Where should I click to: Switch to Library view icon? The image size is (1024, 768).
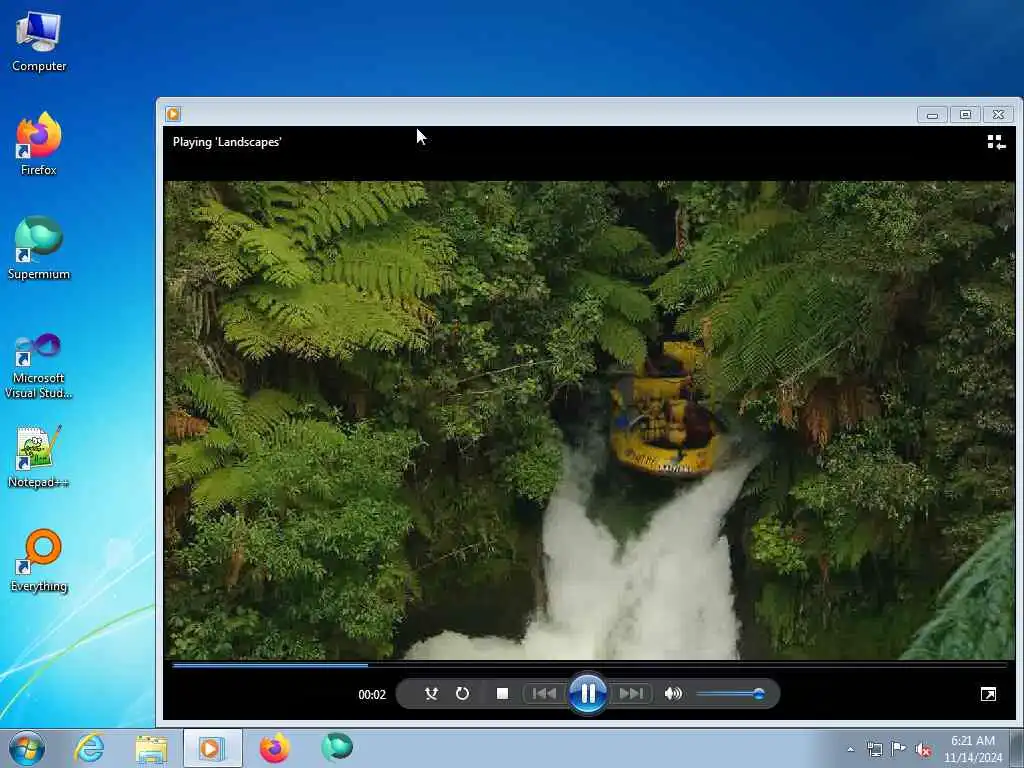996,142
